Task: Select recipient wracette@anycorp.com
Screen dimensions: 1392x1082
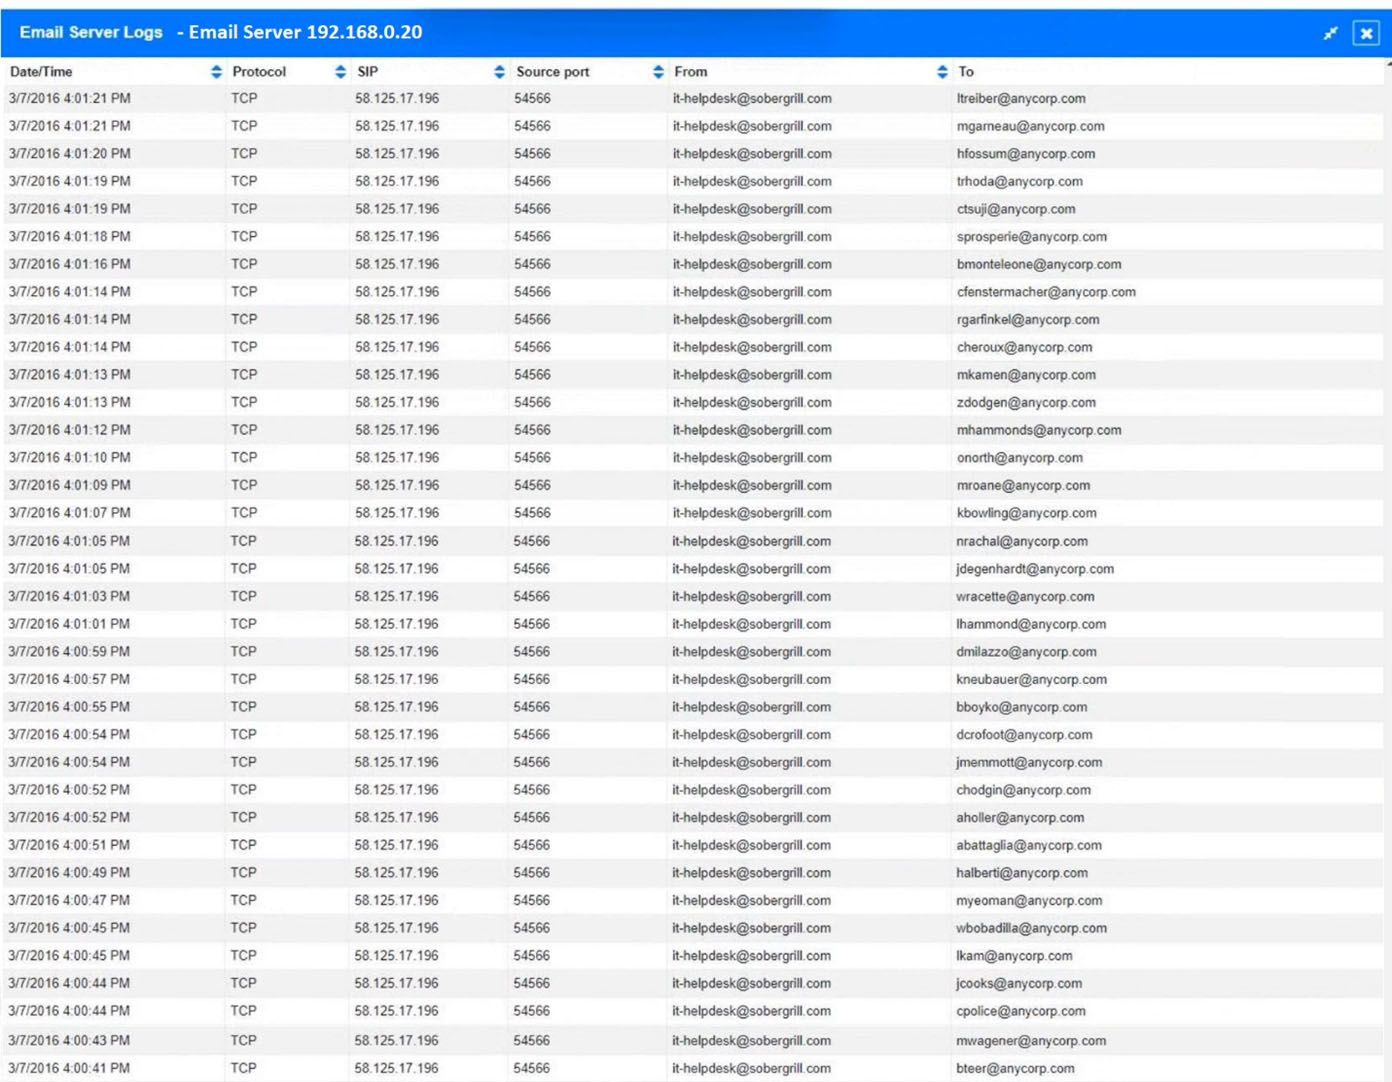Action: (1025, 597)
